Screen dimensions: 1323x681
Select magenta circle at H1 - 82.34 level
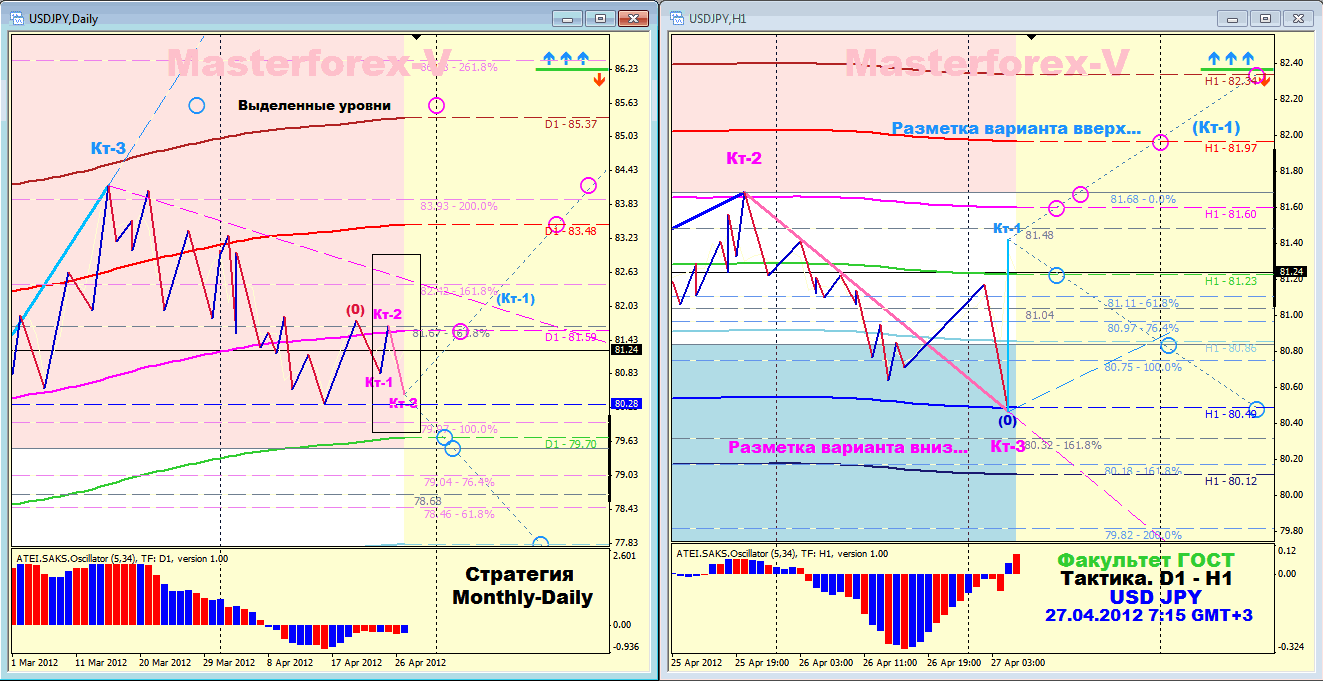[1256, 76]
